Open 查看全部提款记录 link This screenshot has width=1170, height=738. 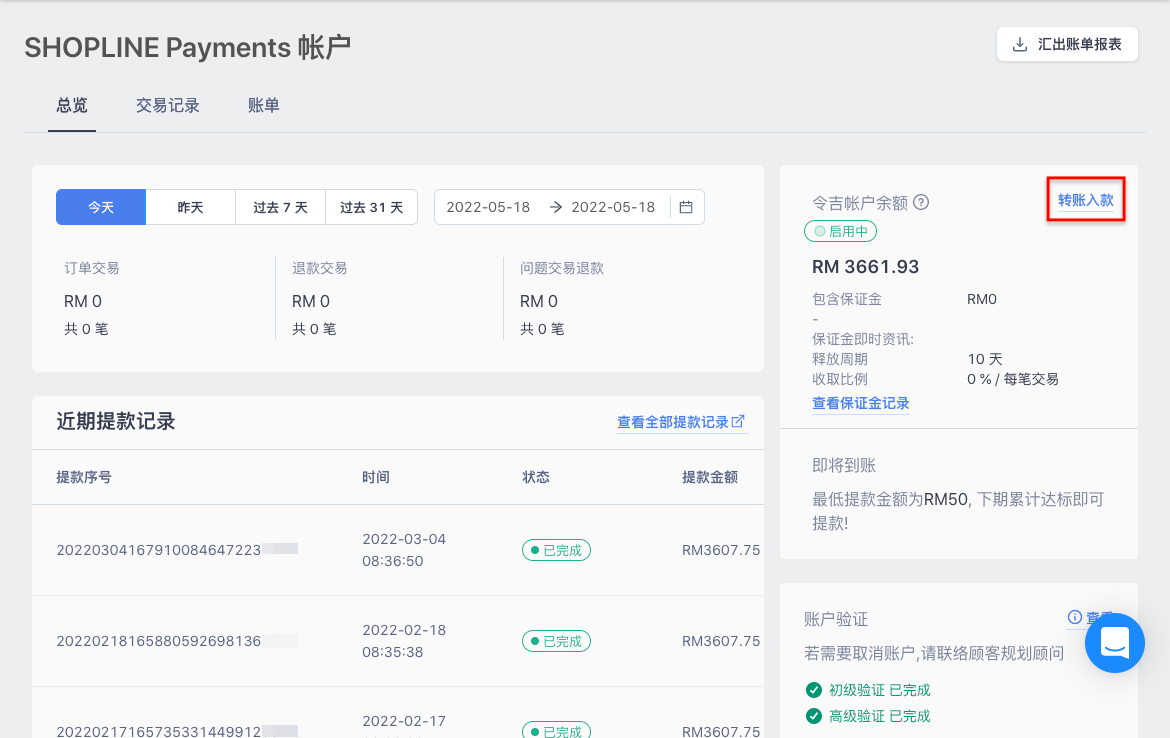672,422
